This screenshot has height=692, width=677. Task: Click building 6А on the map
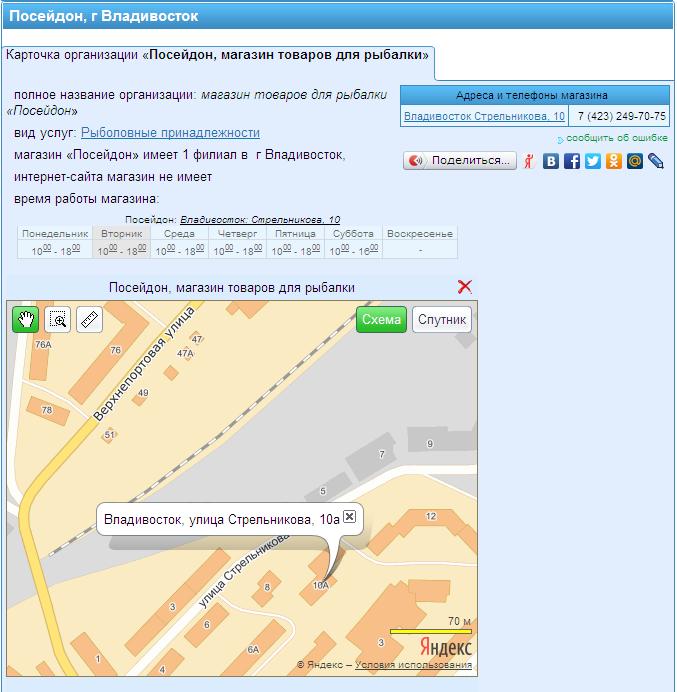[x=253, y=649]
